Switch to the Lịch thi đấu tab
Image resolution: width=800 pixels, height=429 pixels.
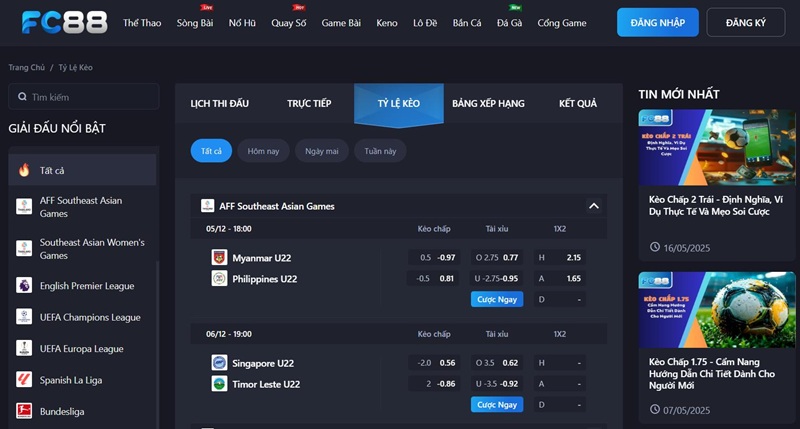[219, 104]
